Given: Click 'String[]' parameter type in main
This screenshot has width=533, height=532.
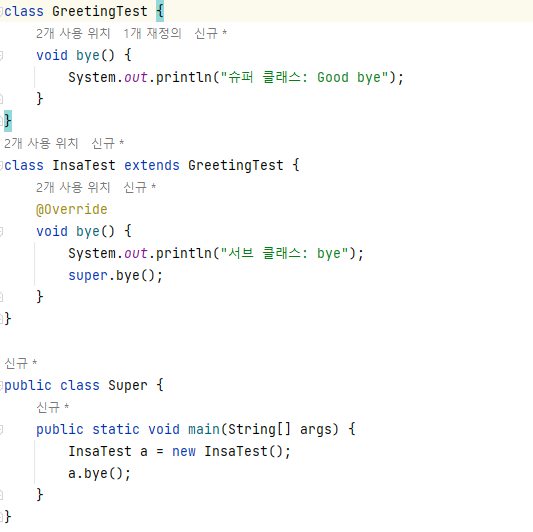Looking at the screenshot, I should (260, 429).
